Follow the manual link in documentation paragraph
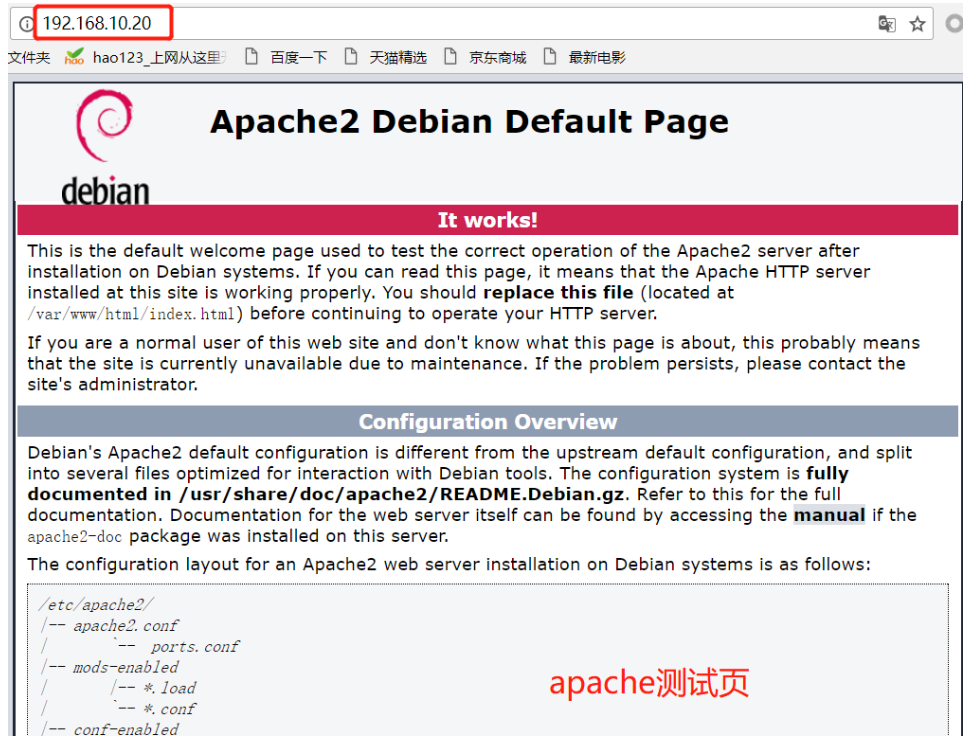Screen dimensions: 964x746 click(829, 515)
